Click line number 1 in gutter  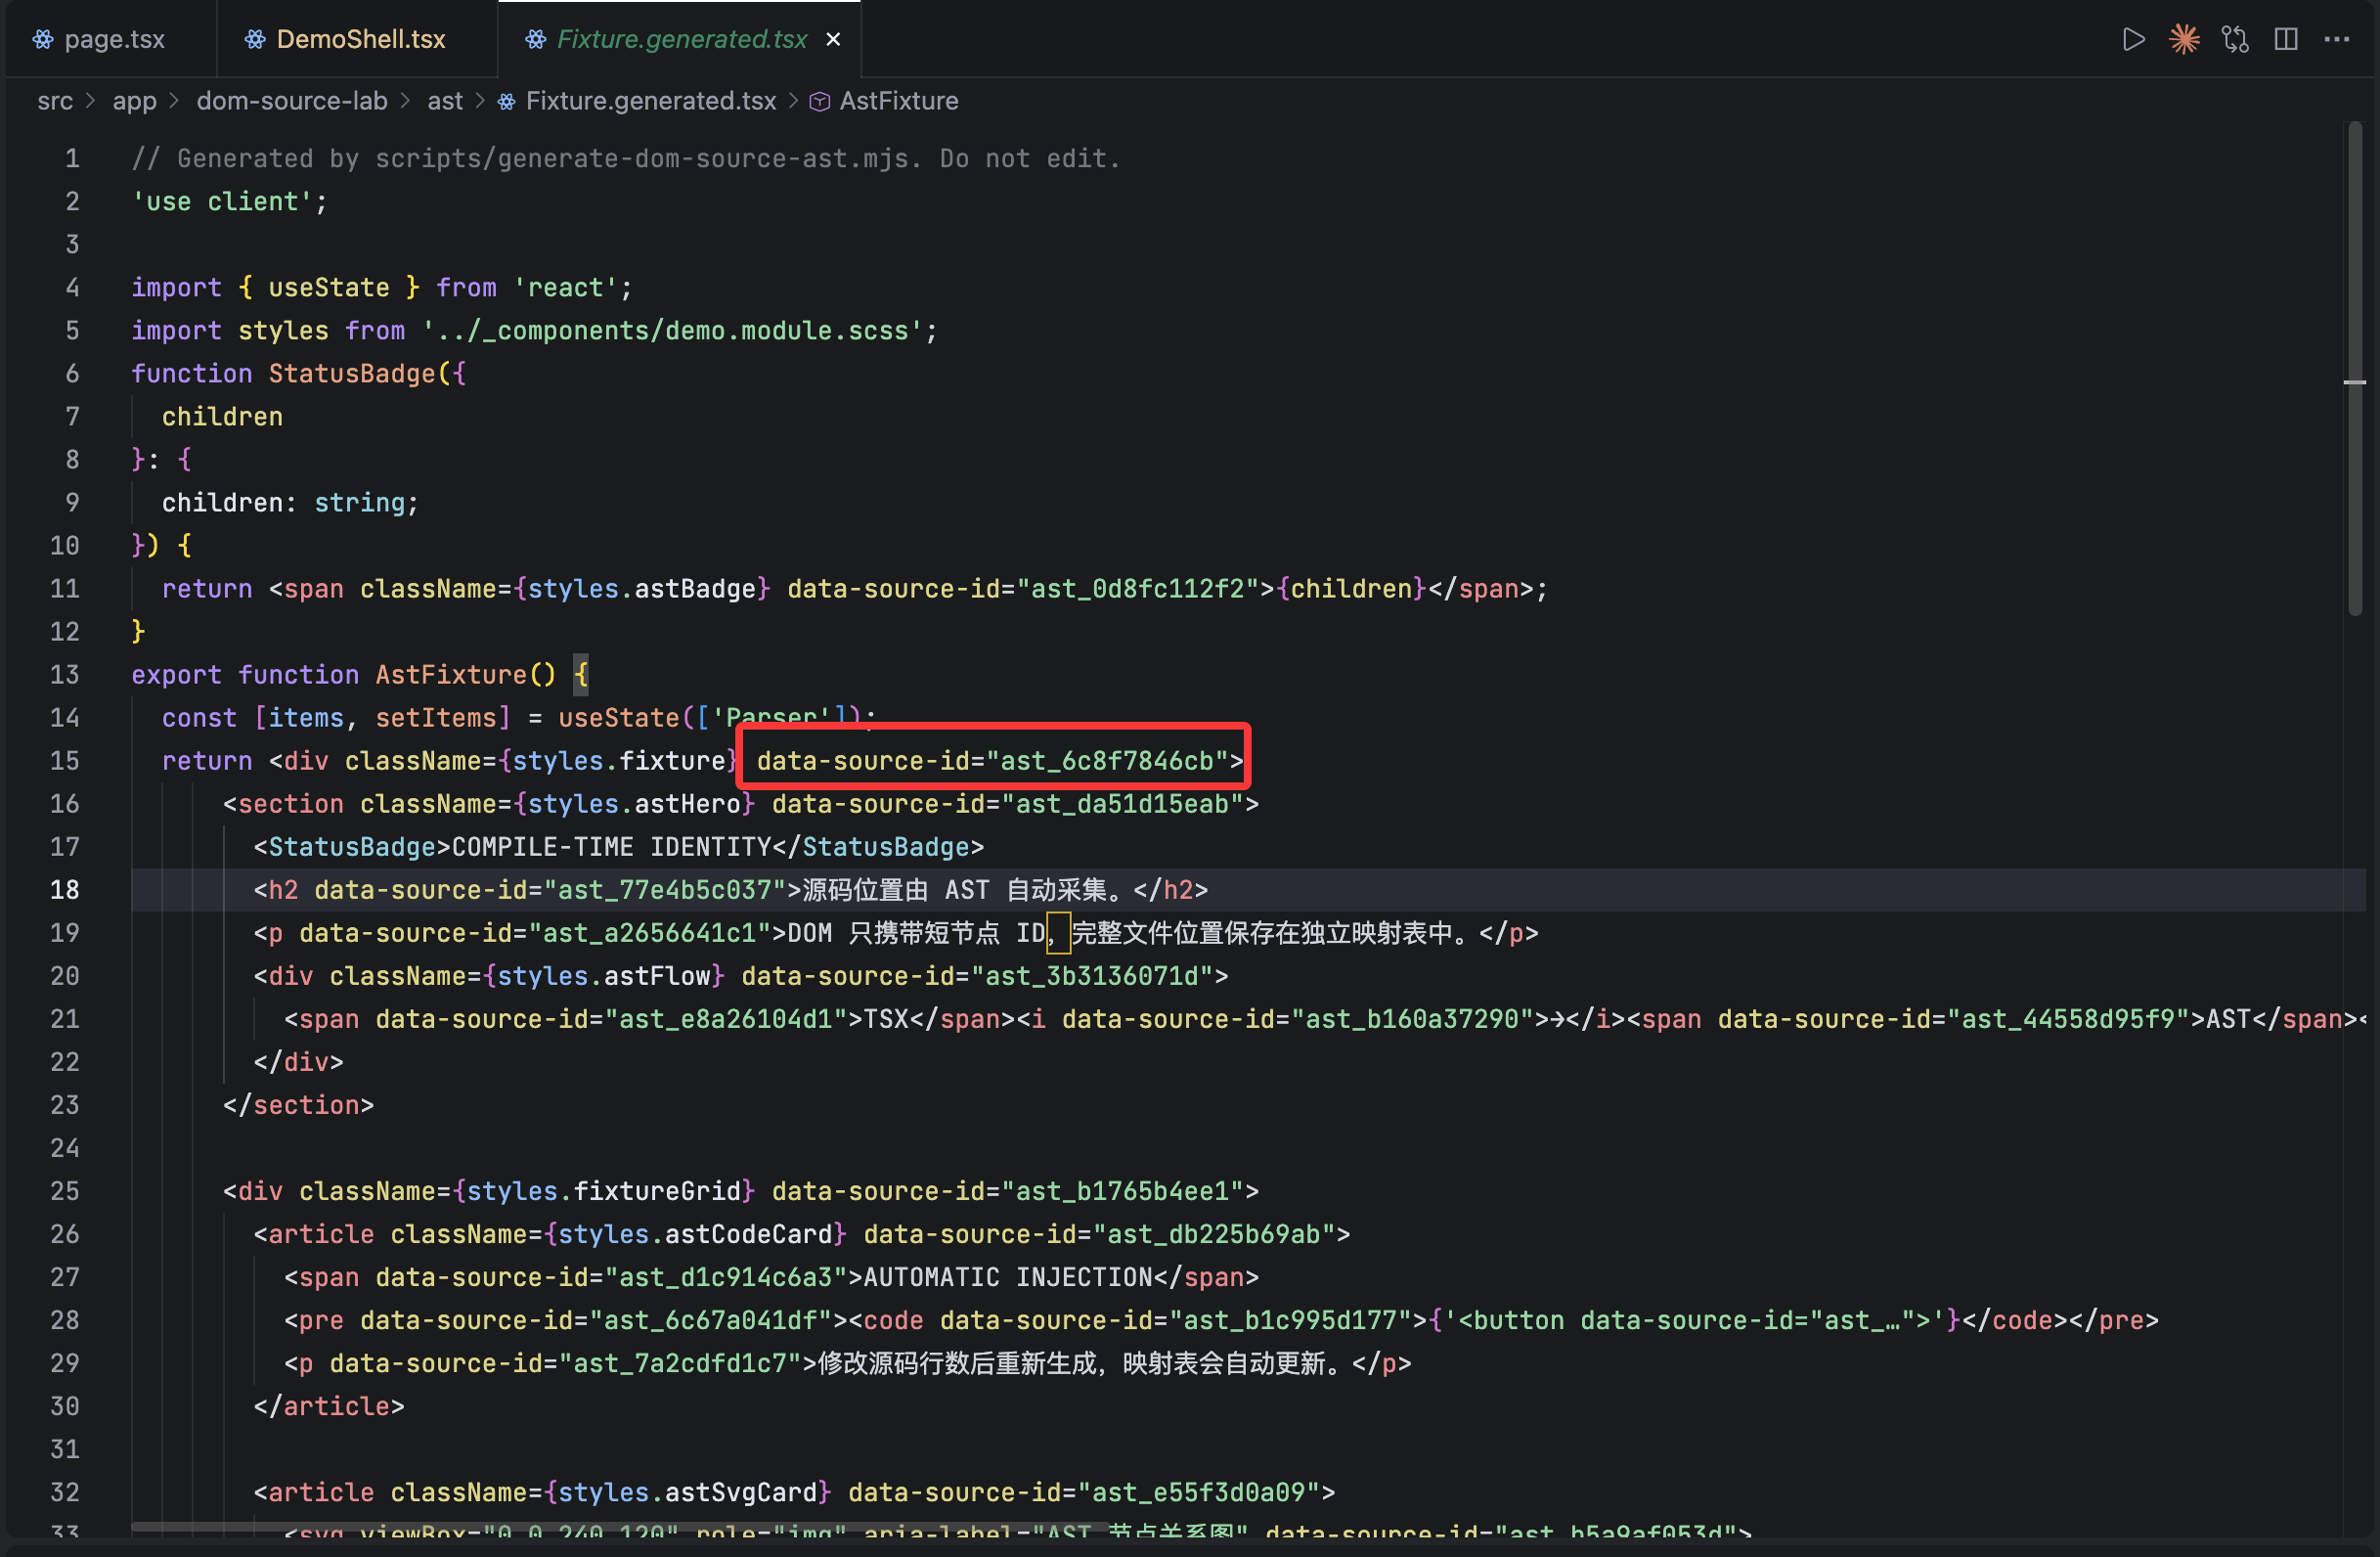(x=72, y=159)
